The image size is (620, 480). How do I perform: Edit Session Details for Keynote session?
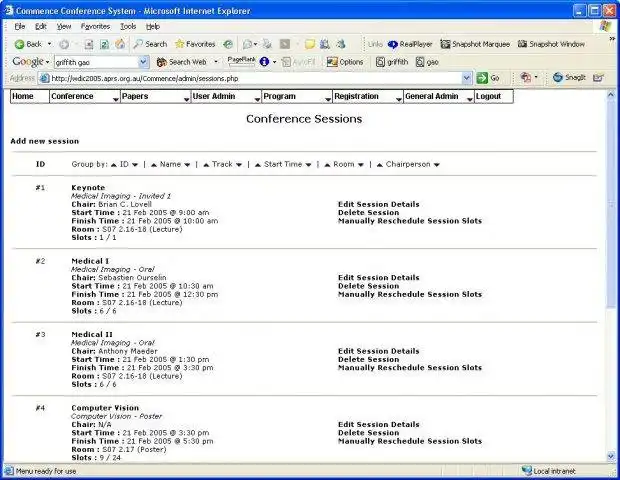[x=378, y=204]
